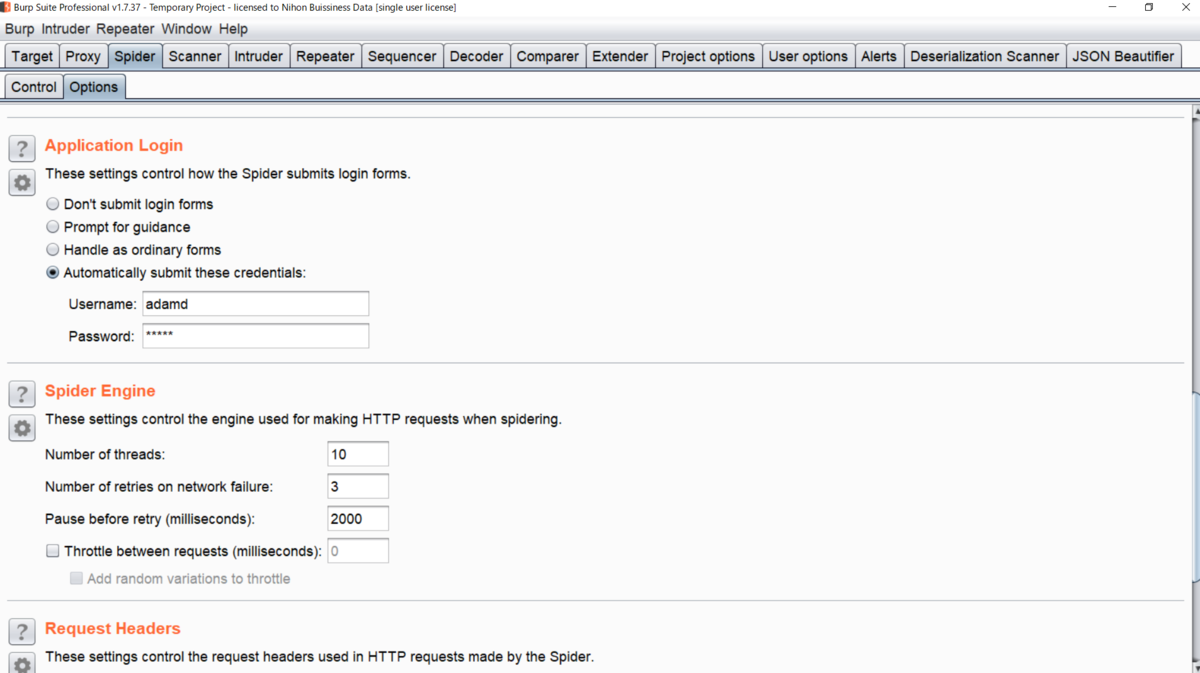Open help for Application Login section

[22, 148]
